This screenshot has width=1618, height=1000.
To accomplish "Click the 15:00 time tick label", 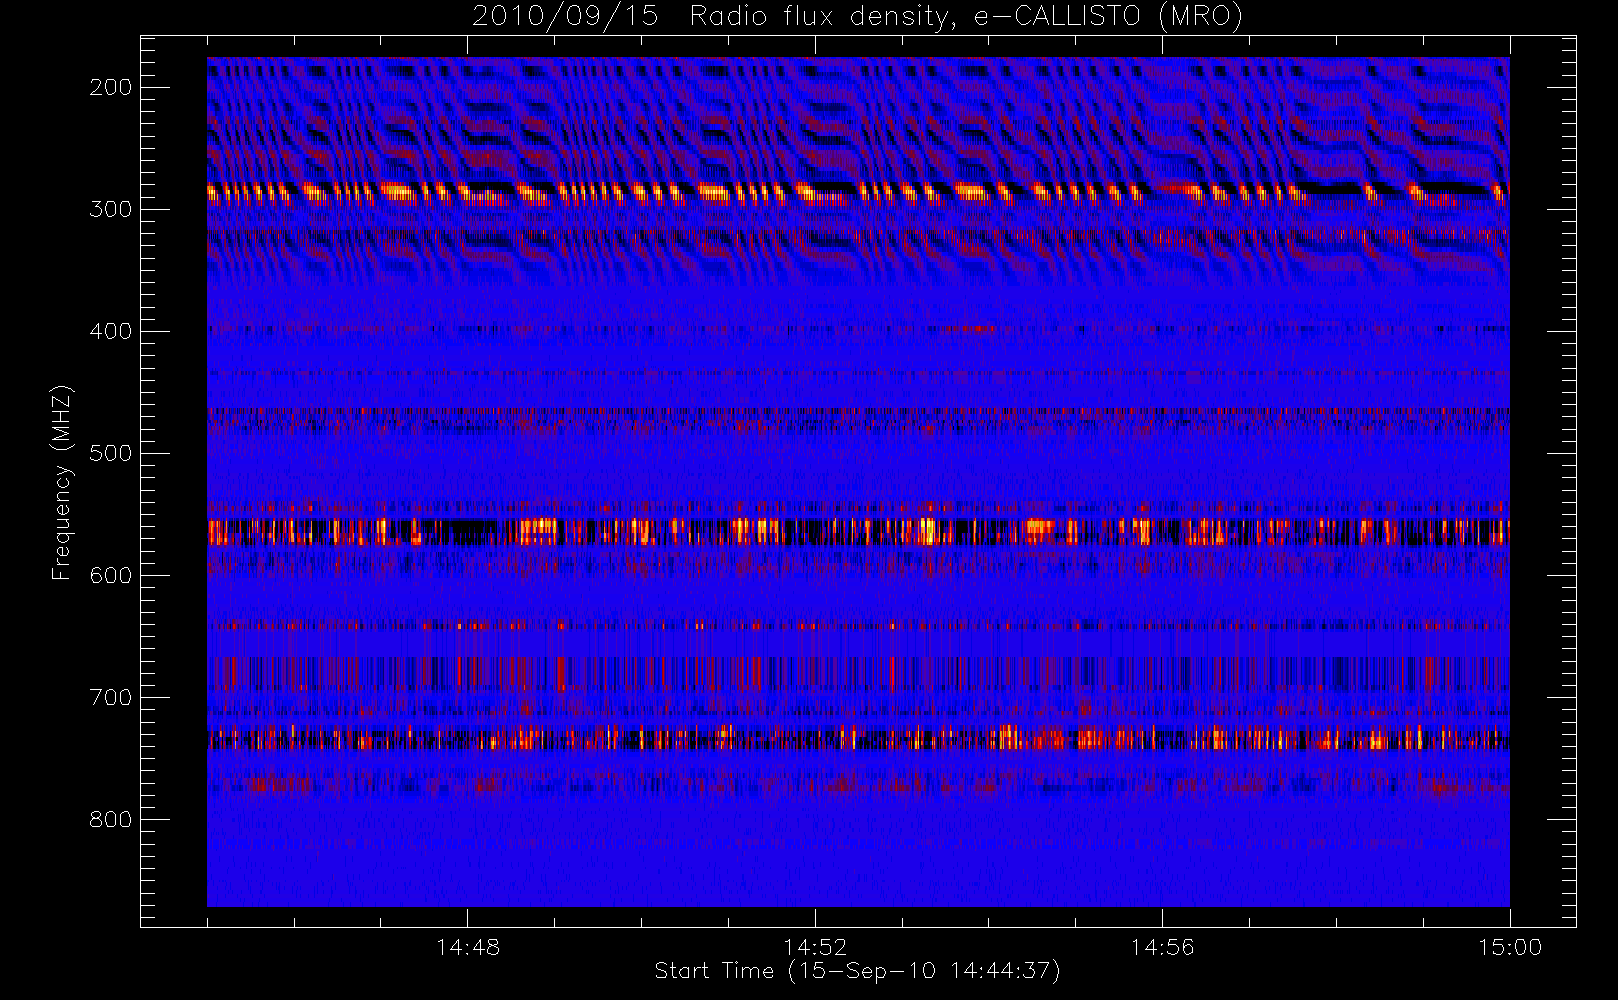I will [1510, 947].
